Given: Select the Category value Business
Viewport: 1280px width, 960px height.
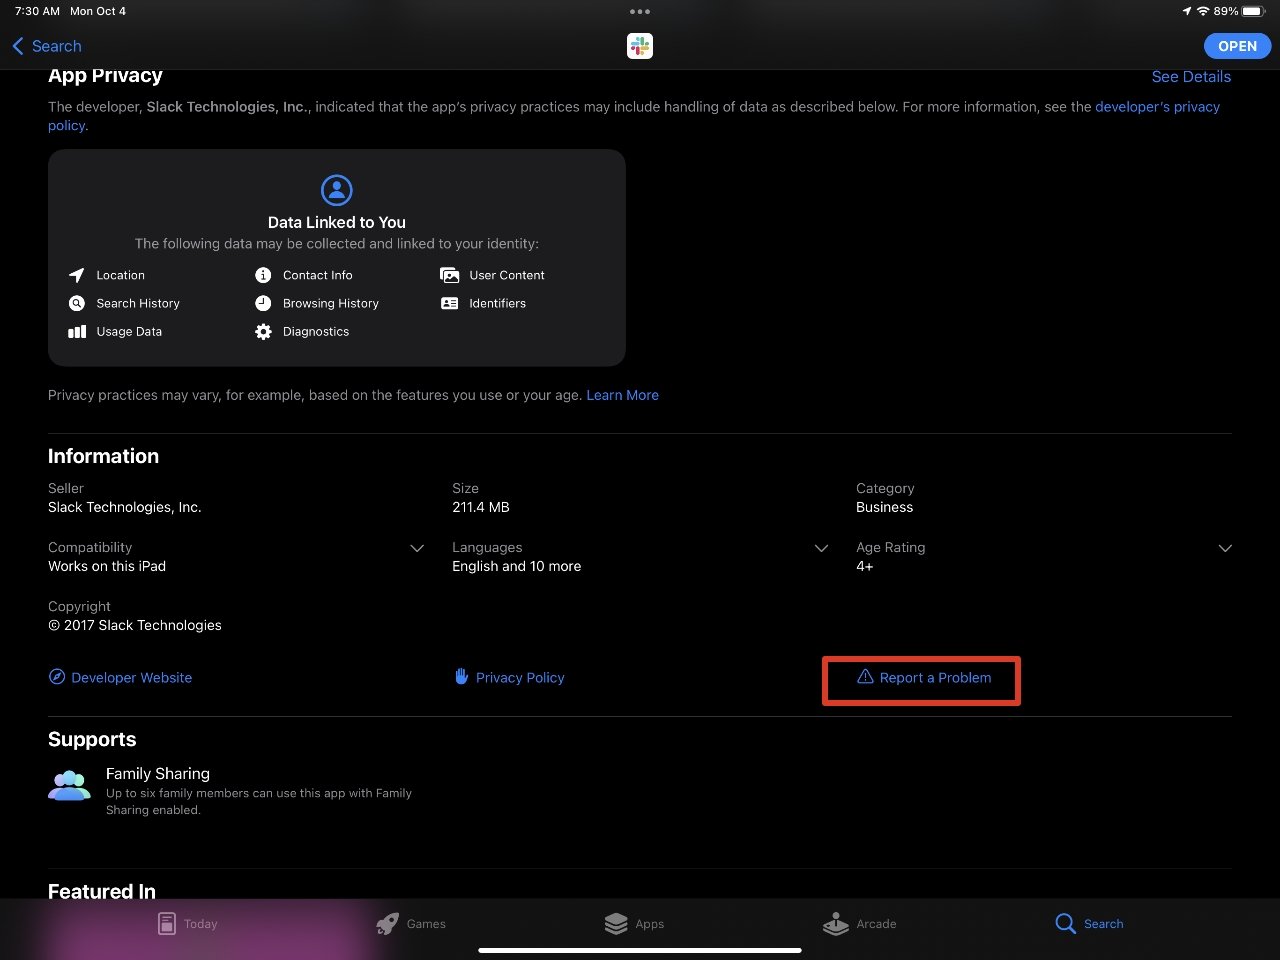Looking at the screenshot, I should point(884,508).
